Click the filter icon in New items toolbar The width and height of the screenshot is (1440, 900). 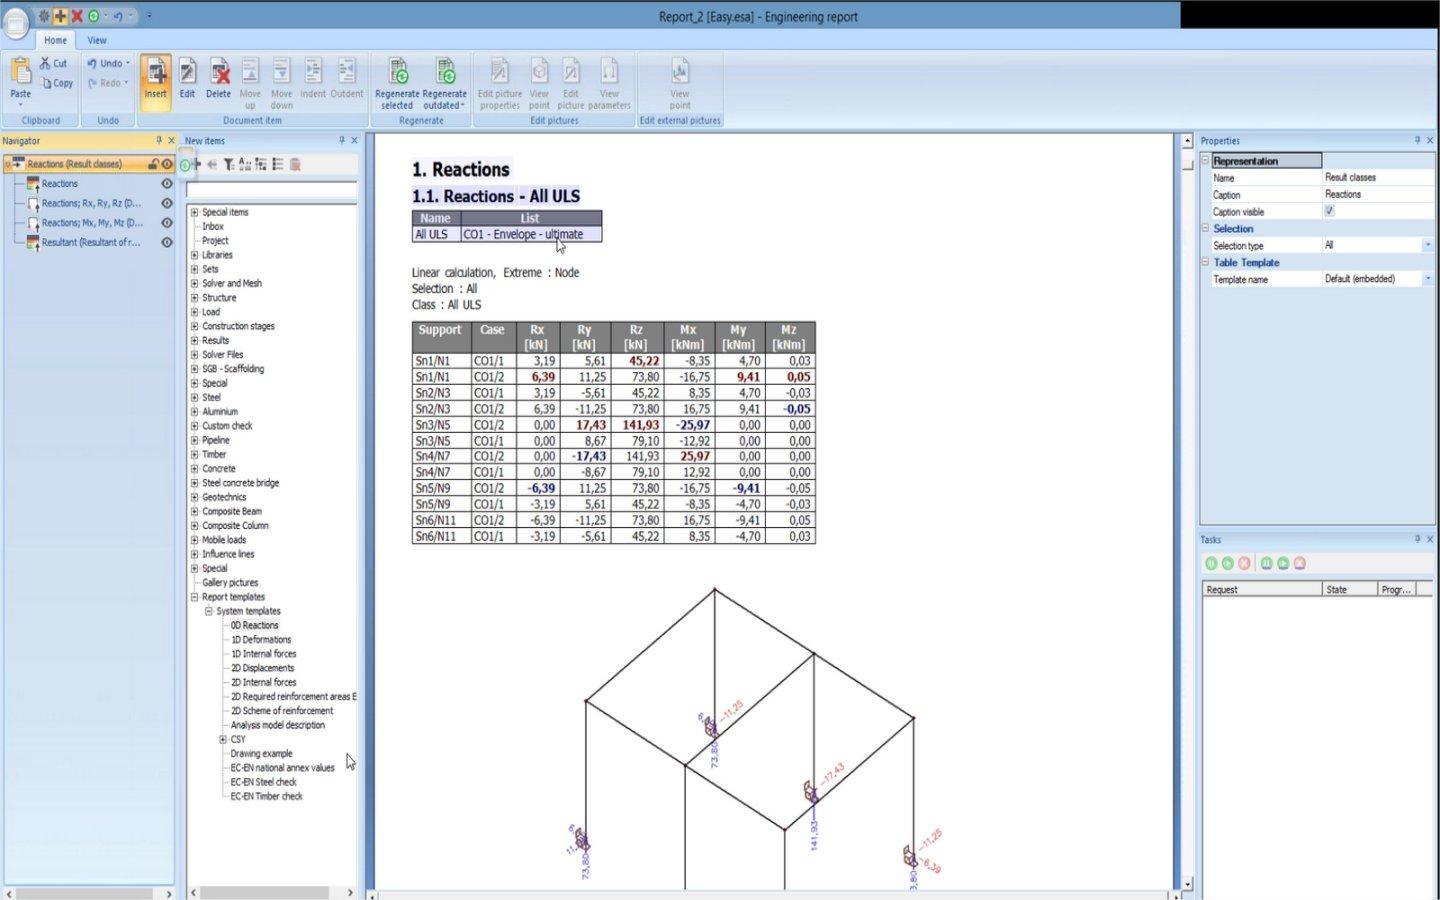coord(229,164)
